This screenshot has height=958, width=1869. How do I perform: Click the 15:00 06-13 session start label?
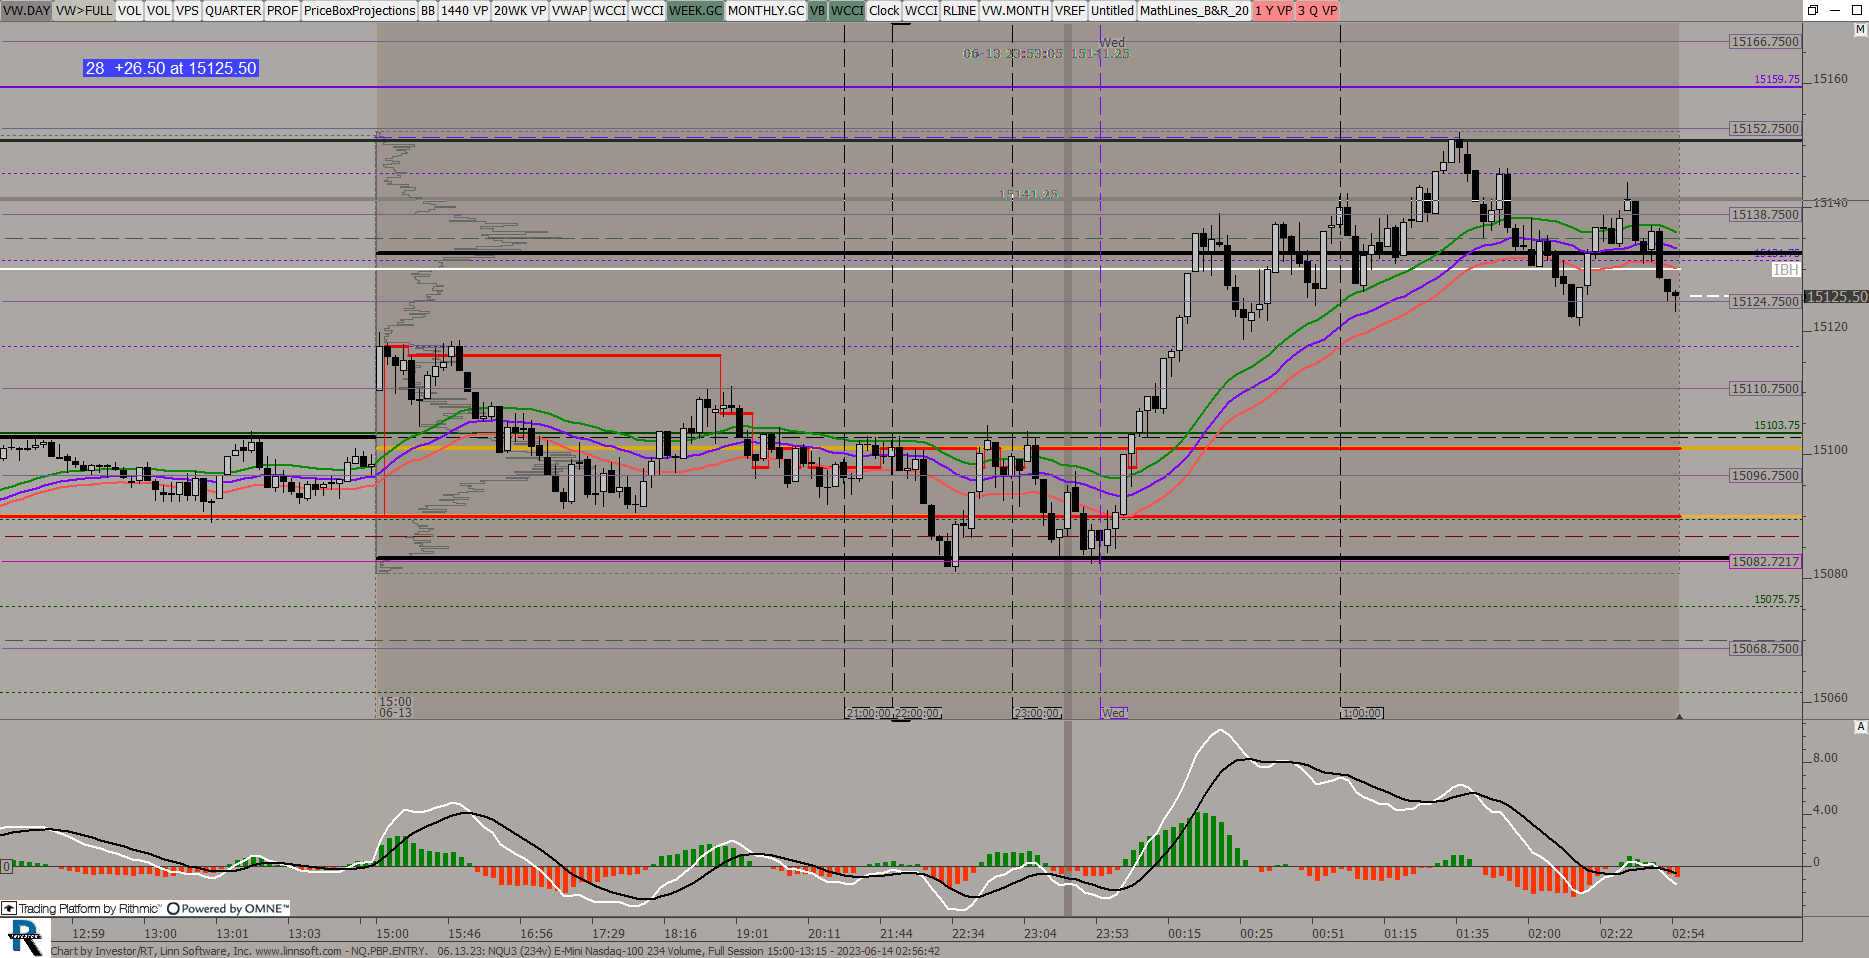(x=395, y=707)
